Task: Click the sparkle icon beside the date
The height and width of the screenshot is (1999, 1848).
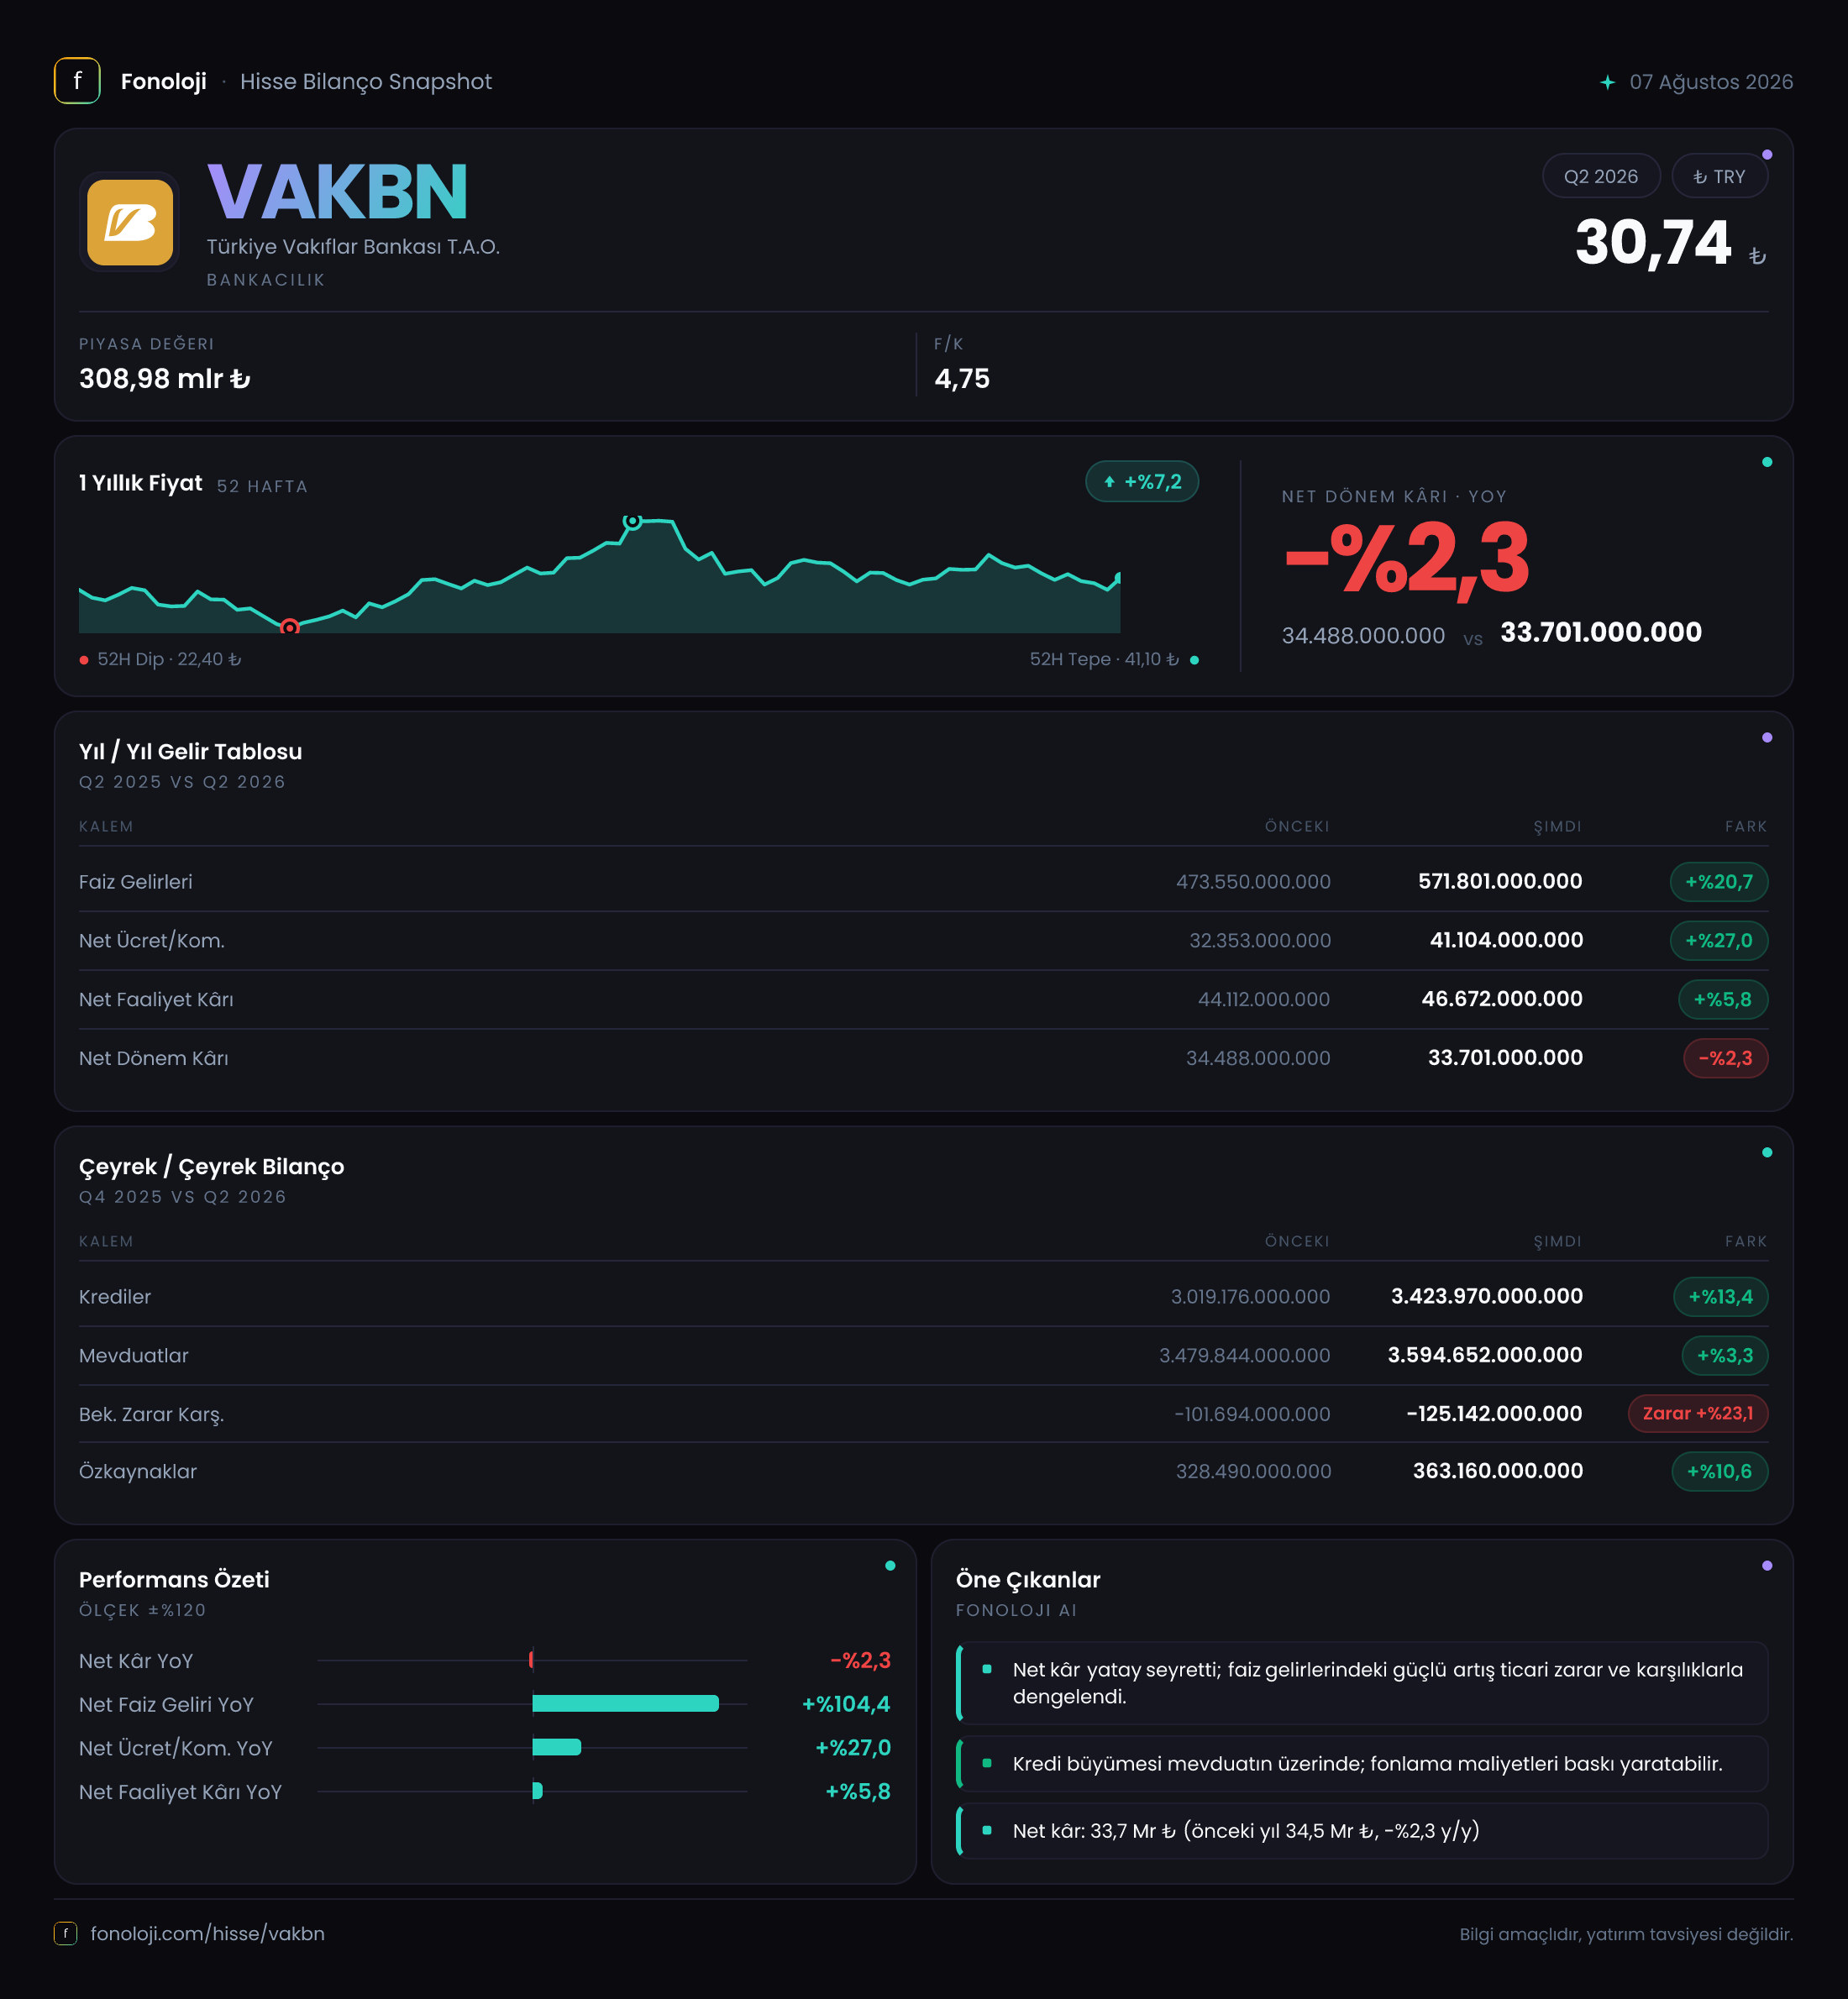Action: 1607,82
